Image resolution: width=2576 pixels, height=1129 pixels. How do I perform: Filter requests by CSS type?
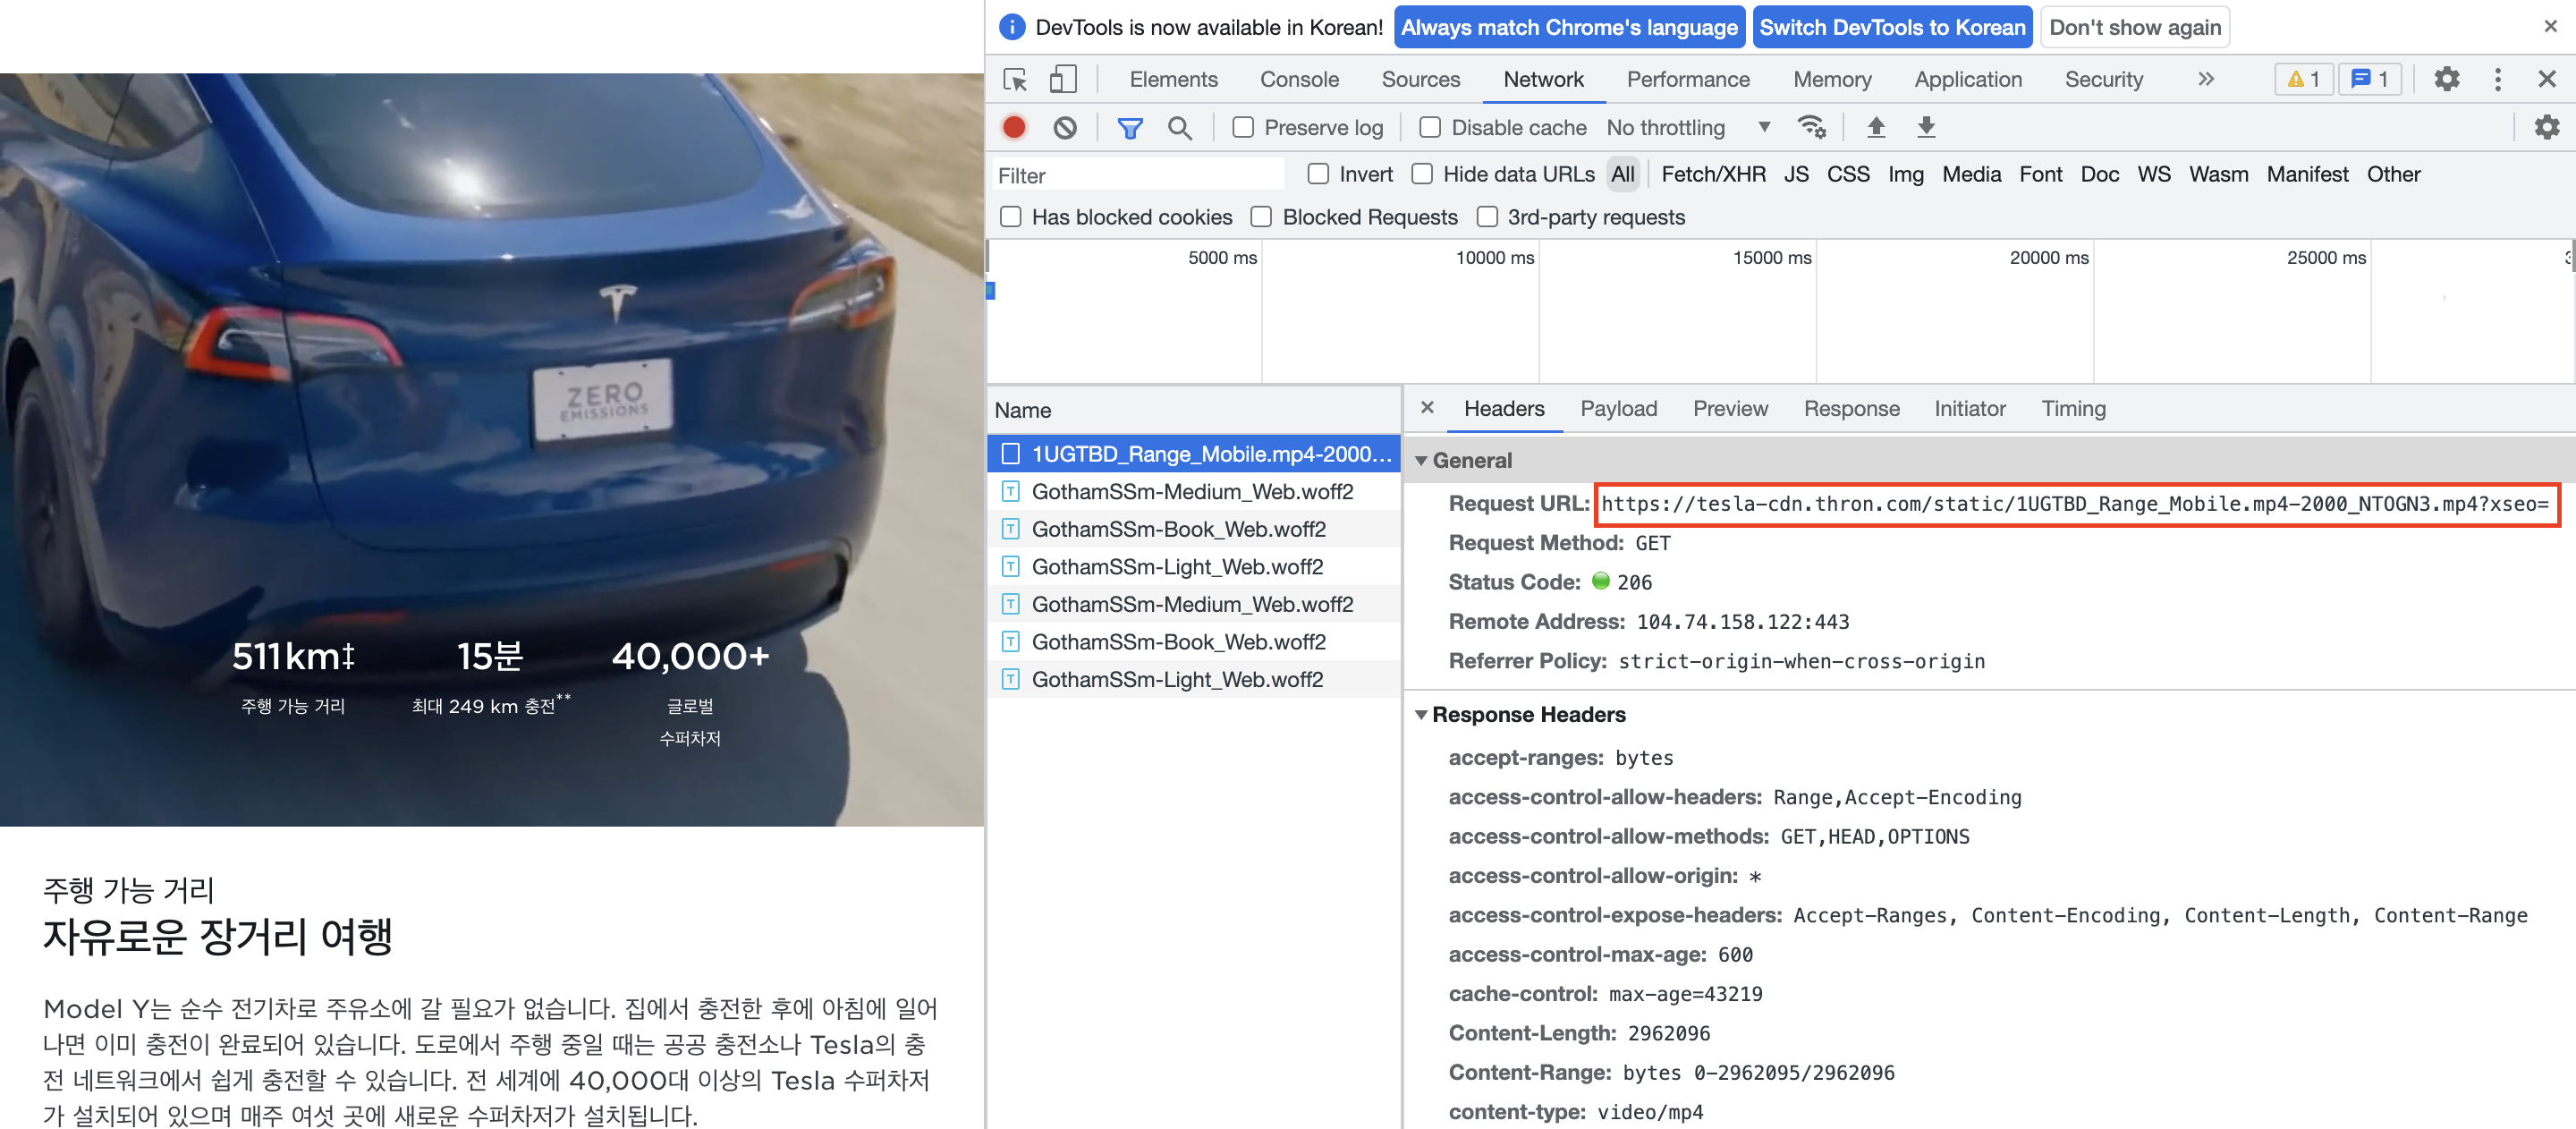[1848, 174]
